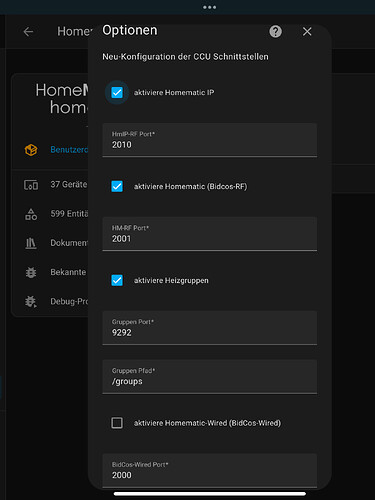This screenshot has height=500, width=375.
Task: Open the Debug-Protokoll entry
Action: click(69, 301)
